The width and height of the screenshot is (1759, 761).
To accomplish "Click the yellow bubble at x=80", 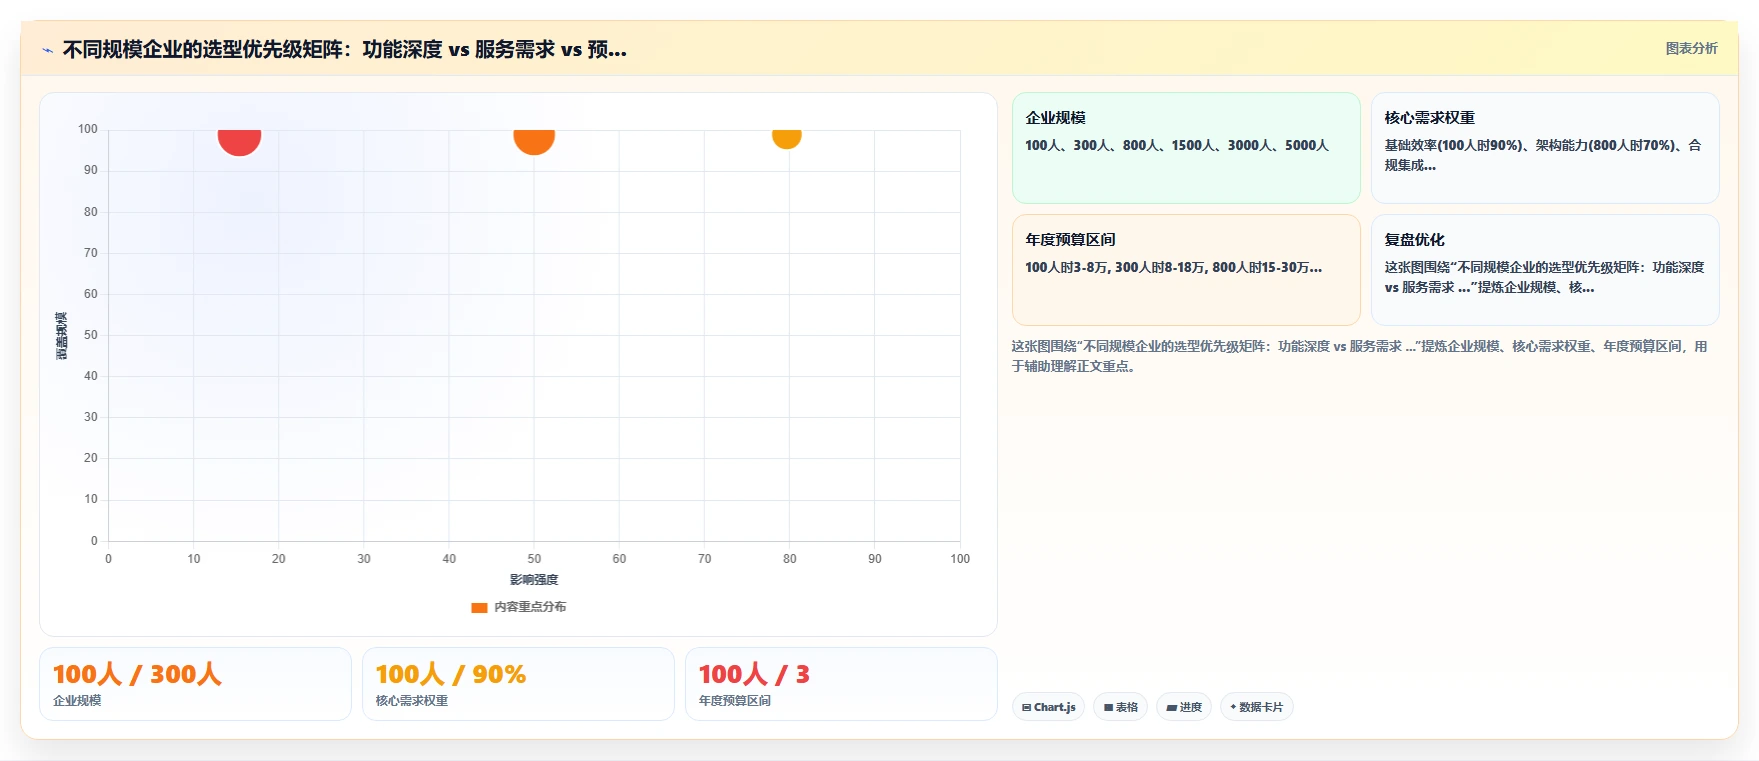I will tap(787, 138).
